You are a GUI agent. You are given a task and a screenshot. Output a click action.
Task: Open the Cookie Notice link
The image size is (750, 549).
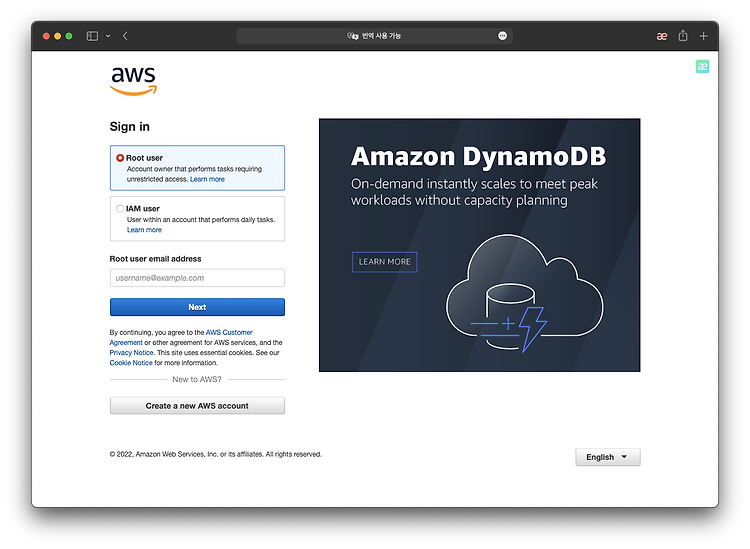click(131, 363)
